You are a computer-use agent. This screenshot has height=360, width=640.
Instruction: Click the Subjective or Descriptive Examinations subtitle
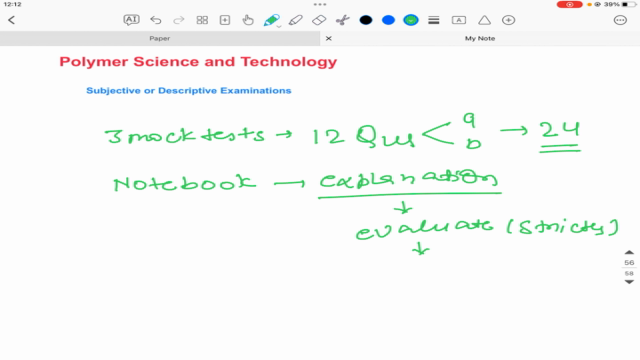click(189, 91)
